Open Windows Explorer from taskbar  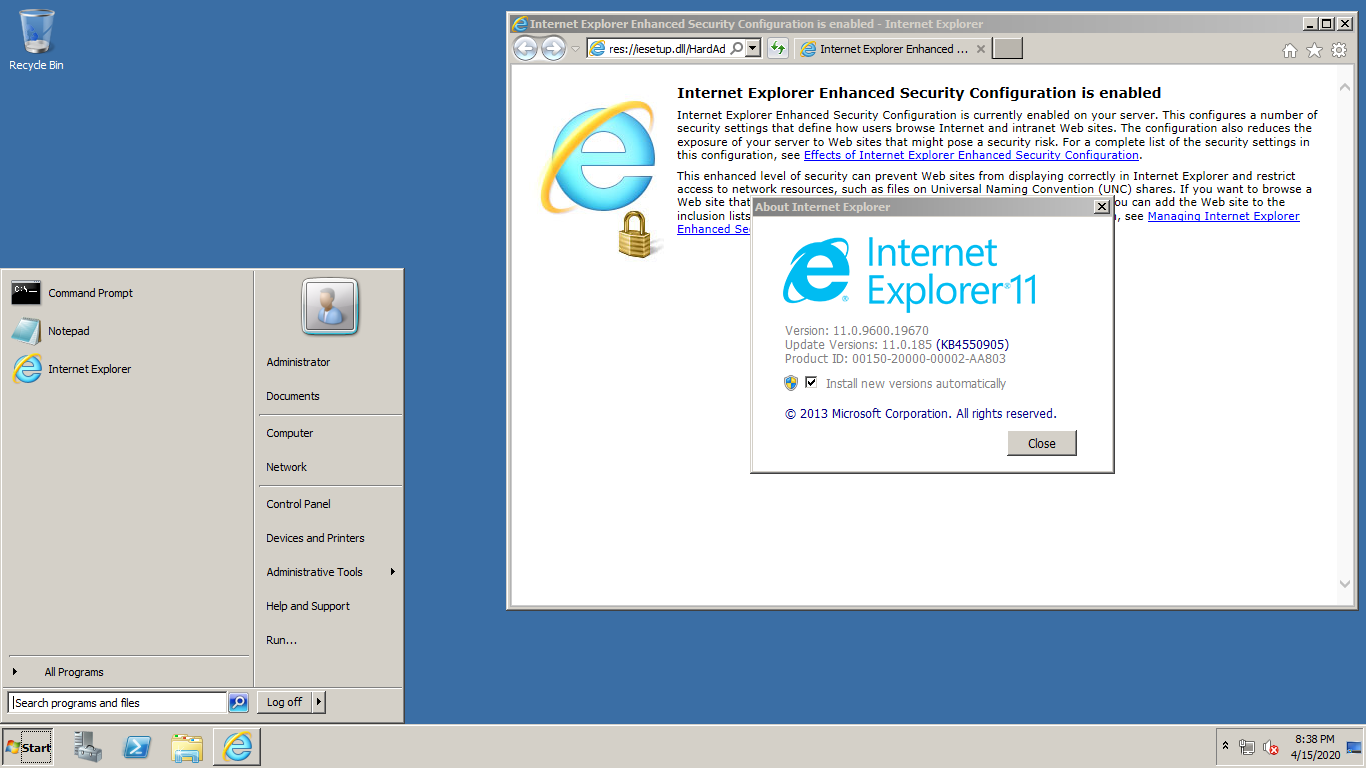187,747
